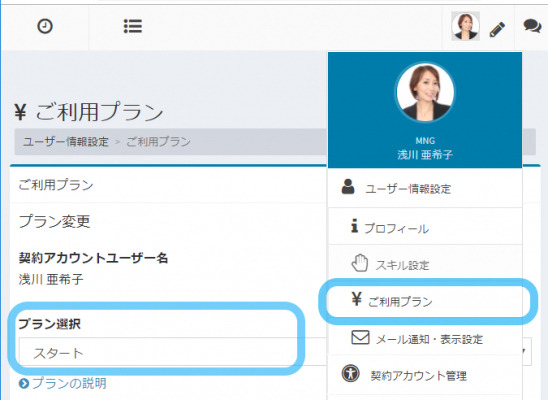Click the small profile avatar in header
Viewport: 548px width, 400px height.
click(465, 26)
